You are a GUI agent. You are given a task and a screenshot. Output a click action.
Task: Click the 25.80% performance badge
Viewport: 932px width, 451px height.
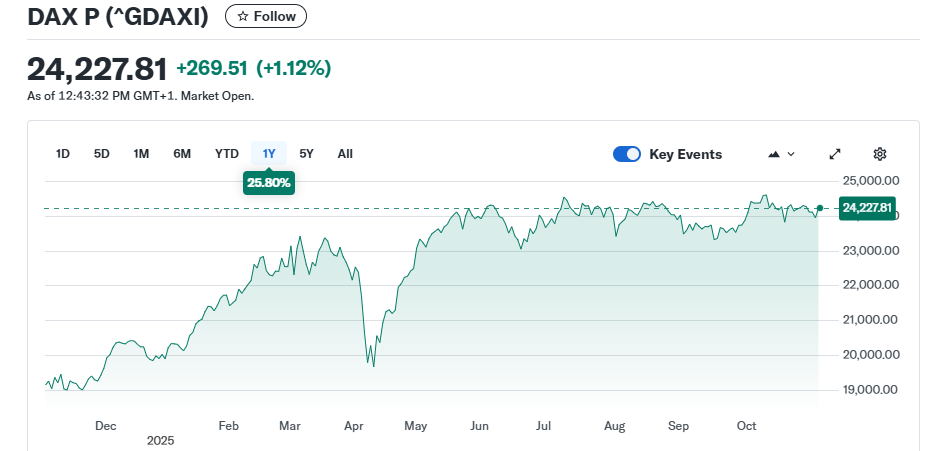tap(268, 184)
